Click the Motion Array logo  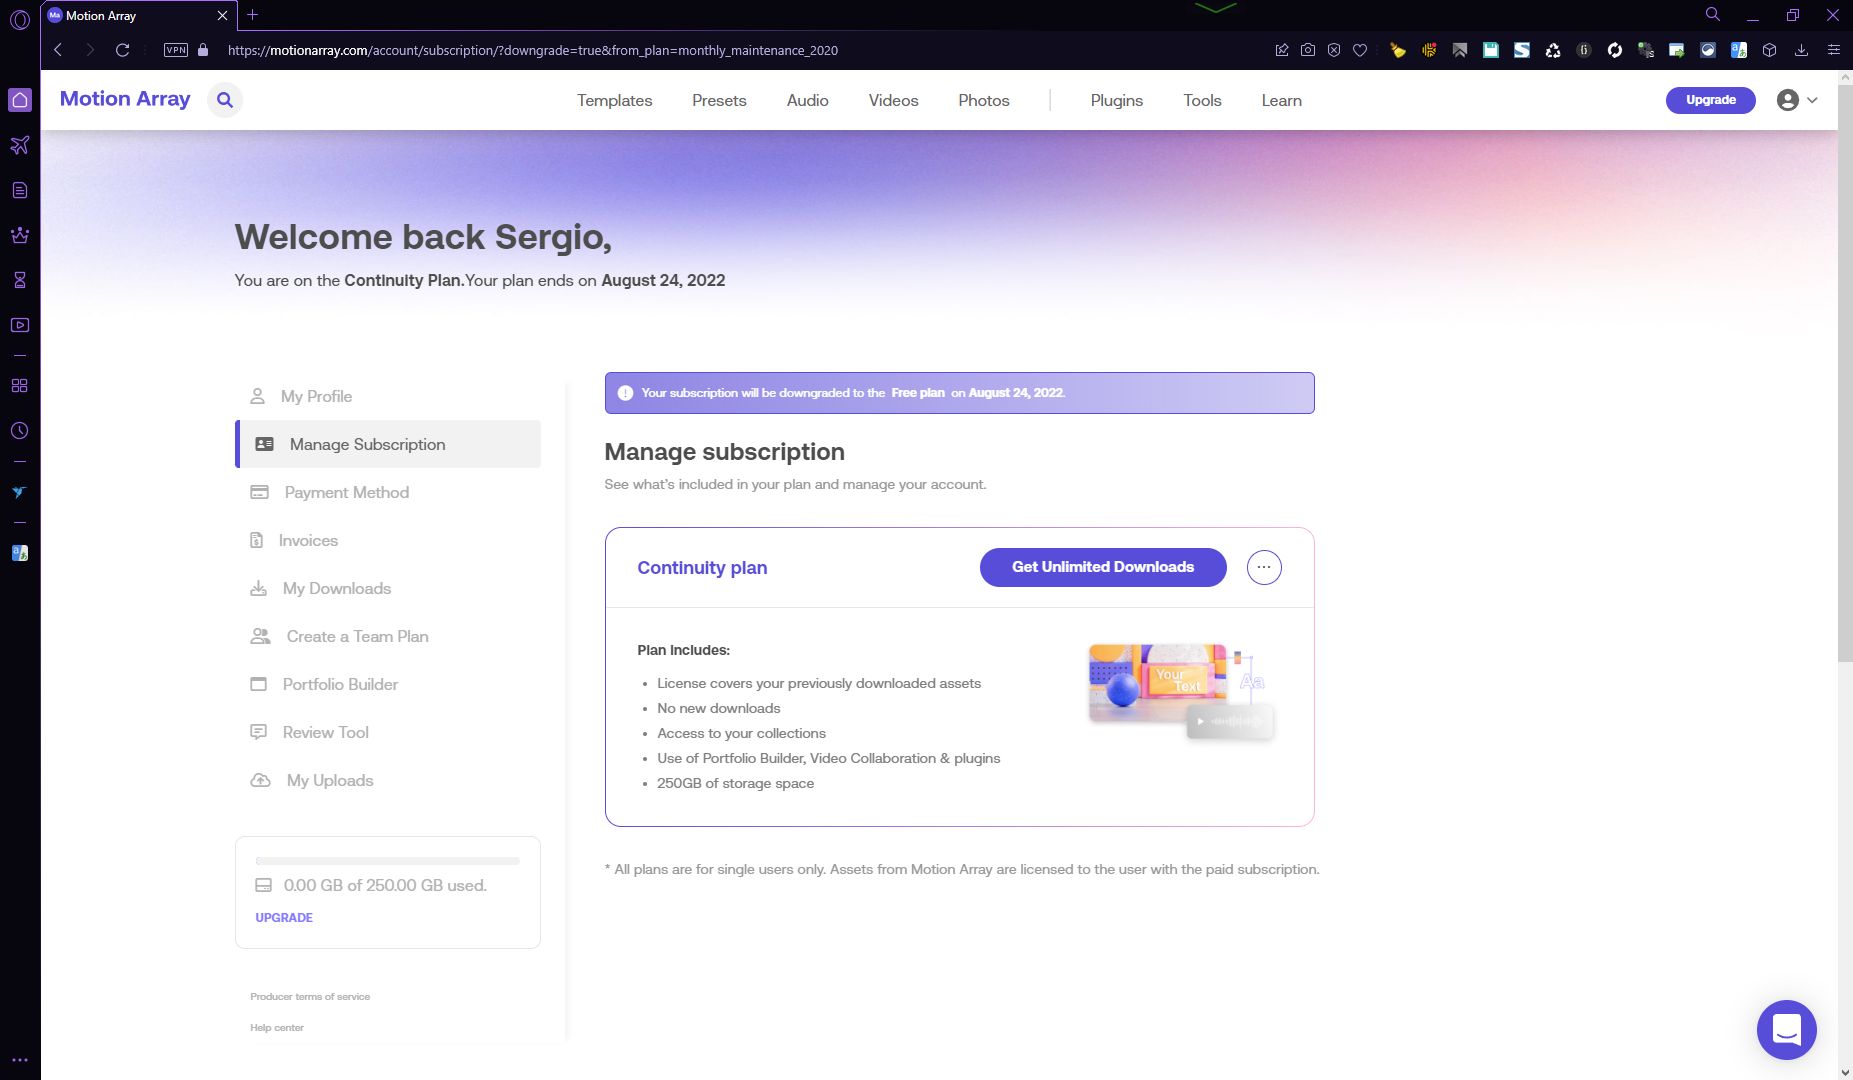(x=125, y=99)
